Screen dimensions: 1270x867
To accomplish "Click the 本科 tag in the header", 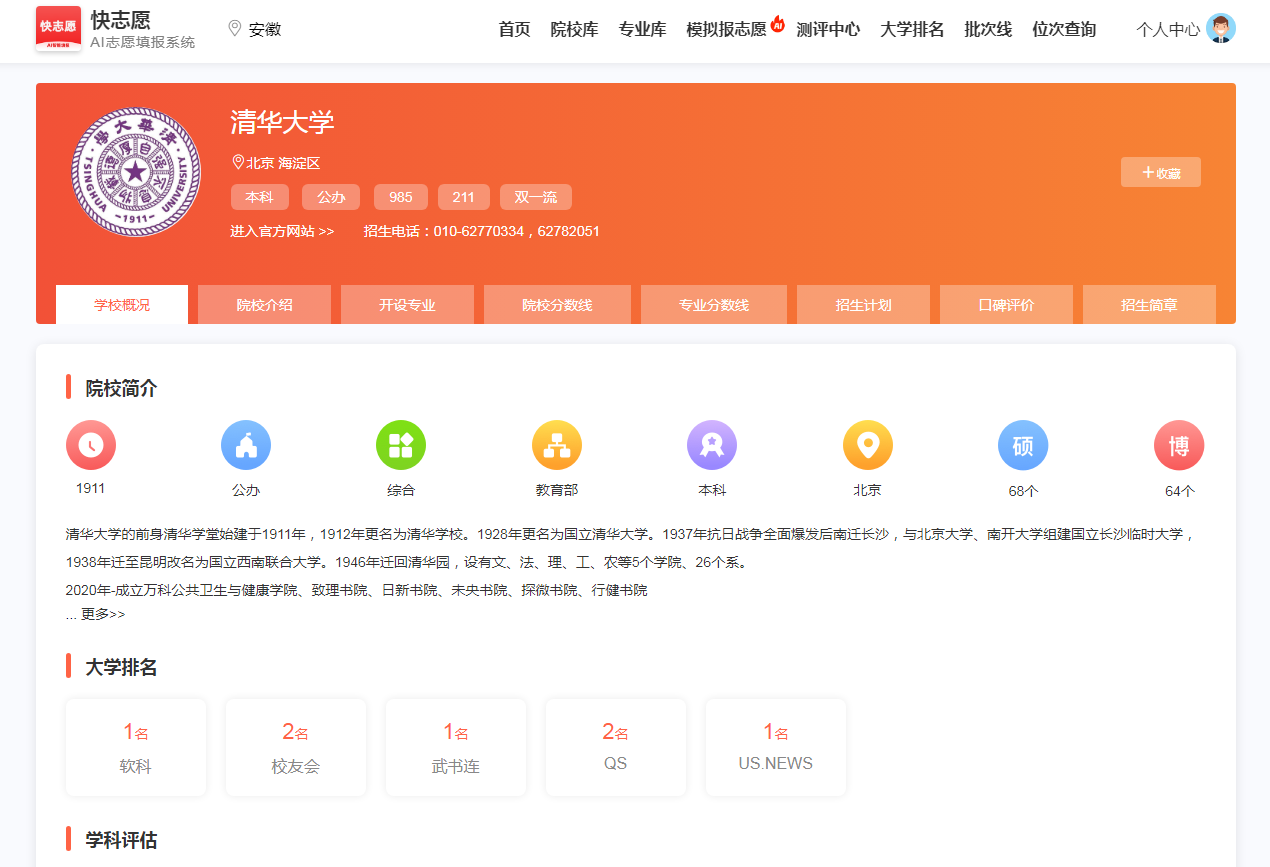I will [x=260, y=197].
